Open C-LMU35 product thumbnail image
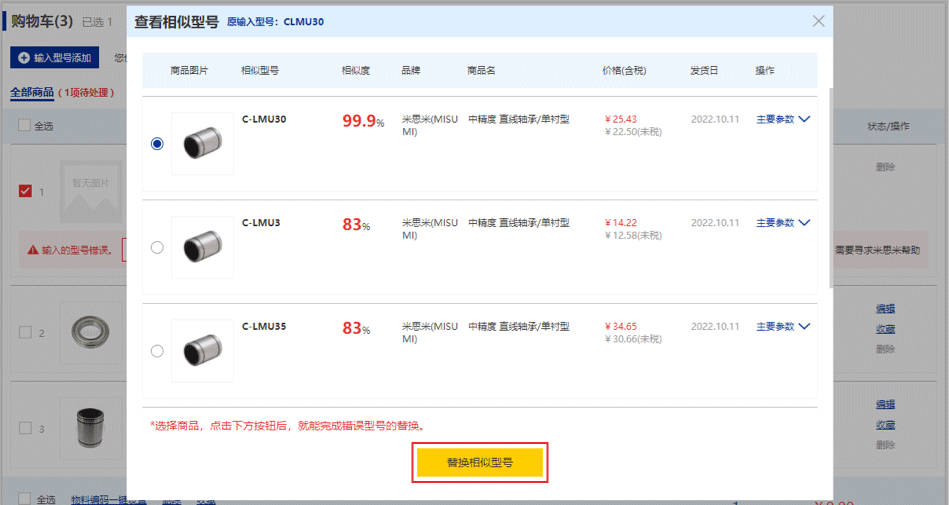This screenshot has width=949, height=505. [x=203, y=351]
